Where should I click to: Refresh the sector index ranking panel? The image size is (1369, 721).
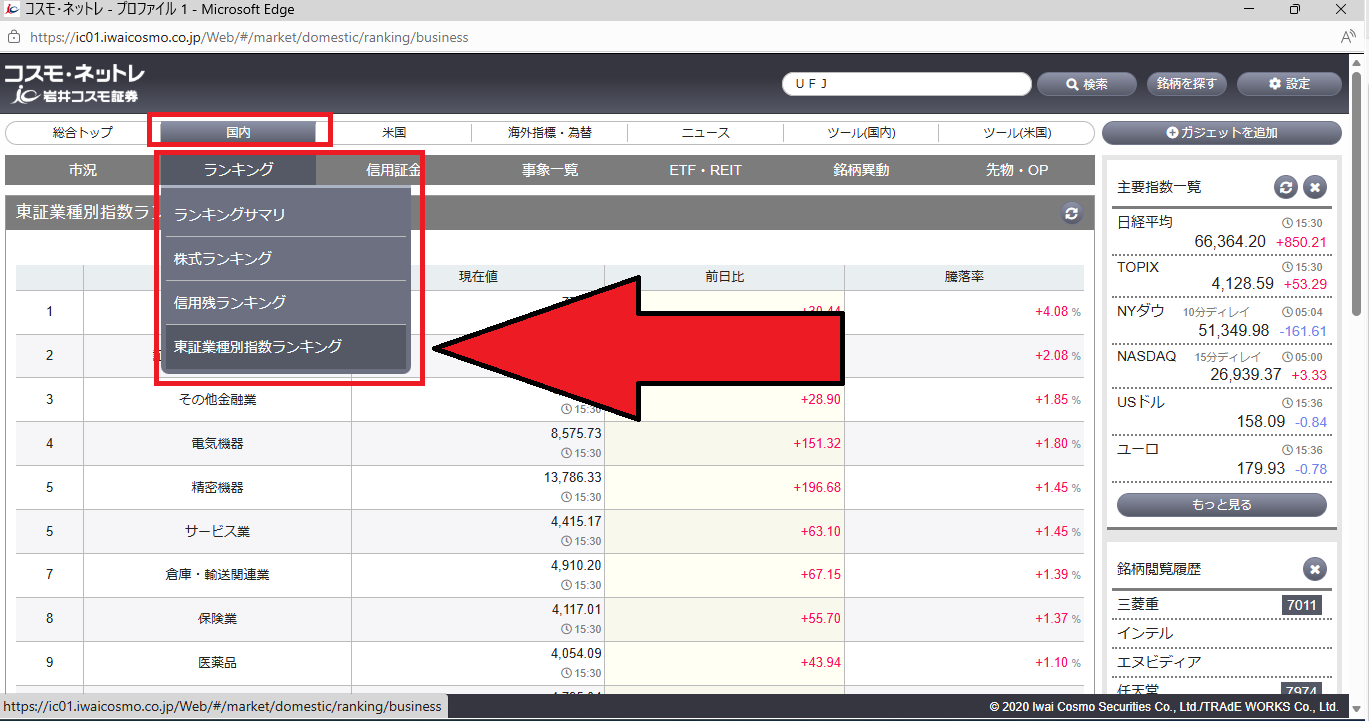click(x=1072, y=213)
